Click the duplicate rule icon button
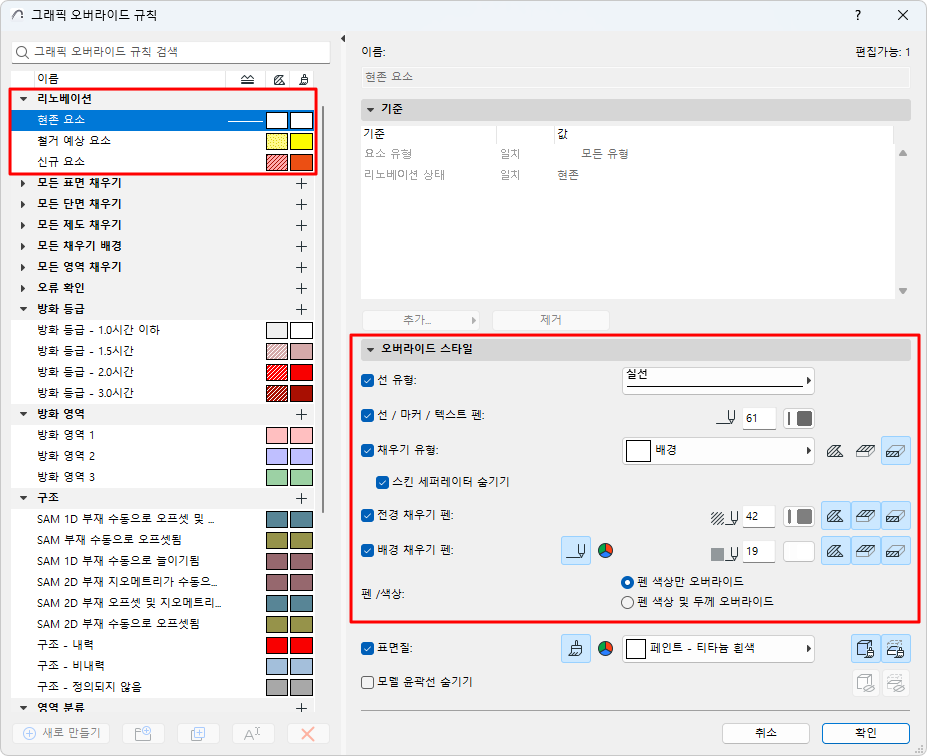 [x=198, y=734]
